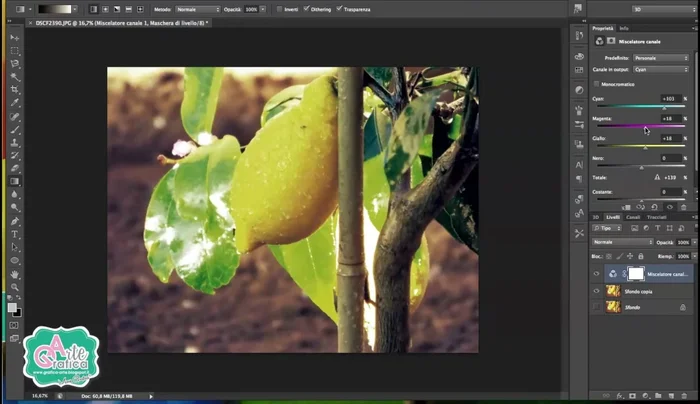This screenshot has width=700, height=404.
Task: Open the layer blend mode Normale dropdown
Action: point(622,242)
